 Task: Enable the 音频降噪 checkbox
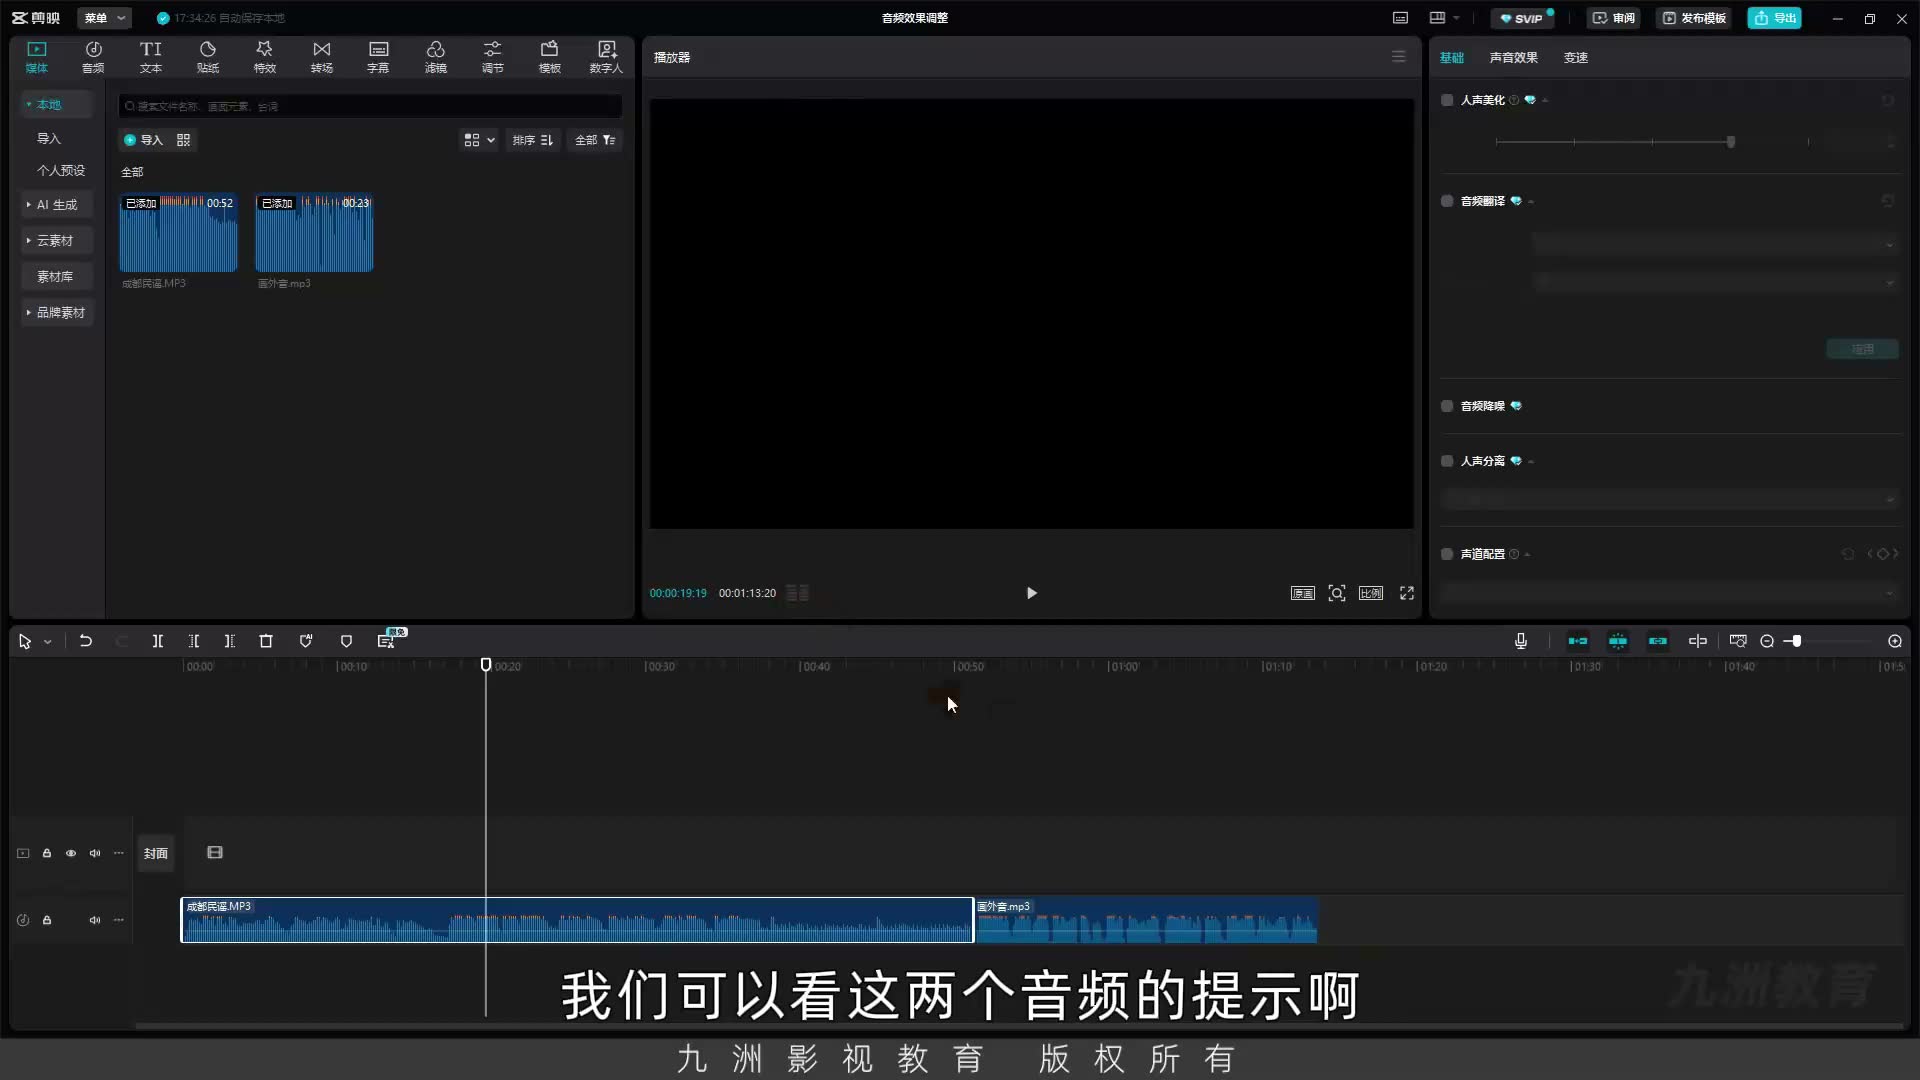[1447, 406]
